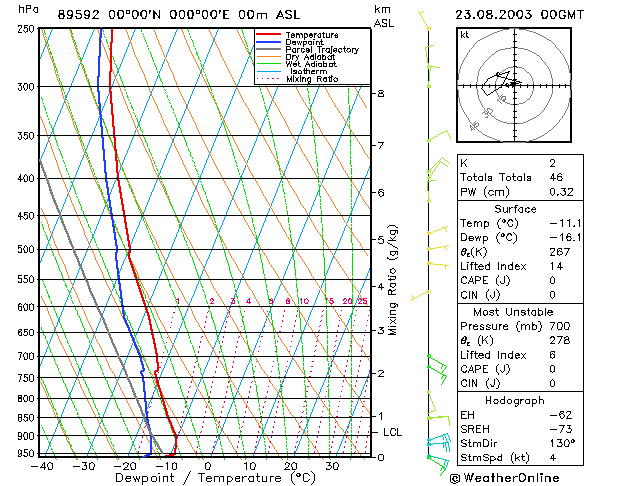This screenshot has width=629, height=486.
Task: Select the Wet Adiabat legend label
Action: [x=311, y=64]
